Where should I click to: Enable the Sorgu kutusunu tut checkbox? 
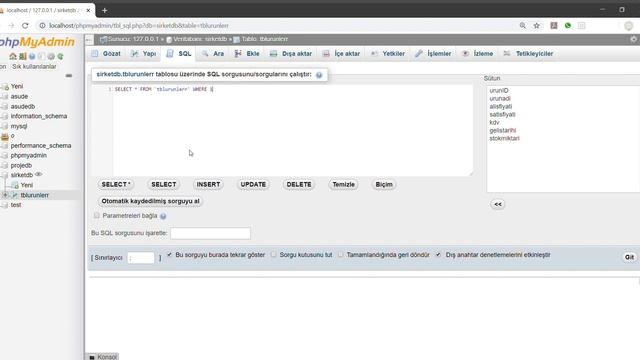(273, 255)
